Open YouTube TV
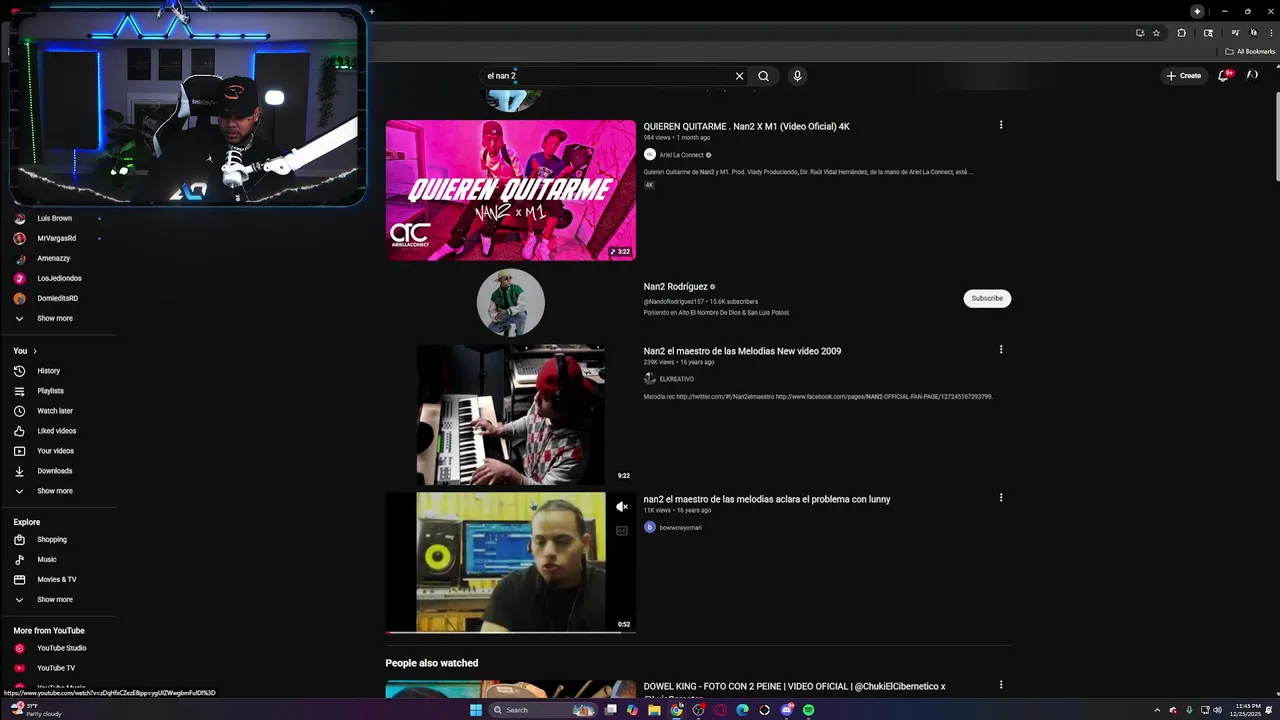 (x=58, y=668)
